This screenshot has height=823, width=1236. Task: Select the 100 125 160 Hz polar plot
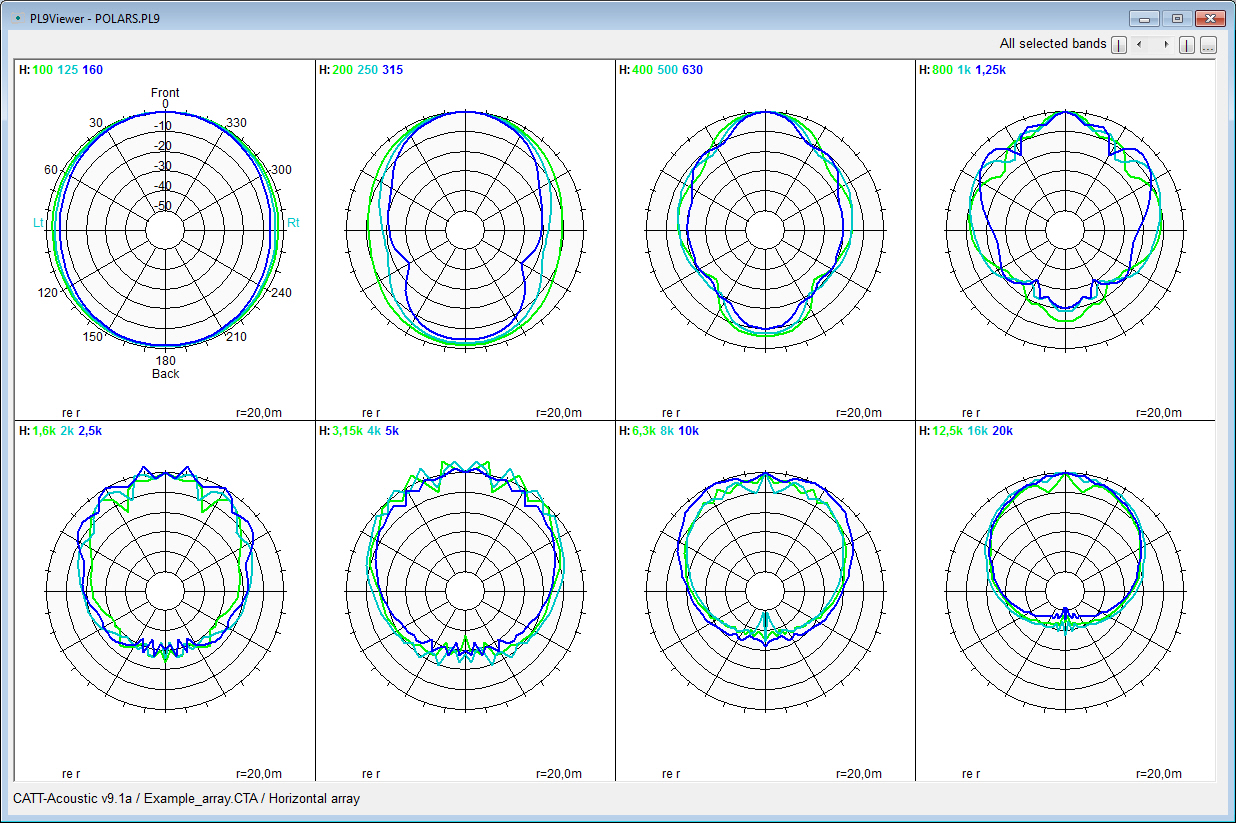(165, 231)
